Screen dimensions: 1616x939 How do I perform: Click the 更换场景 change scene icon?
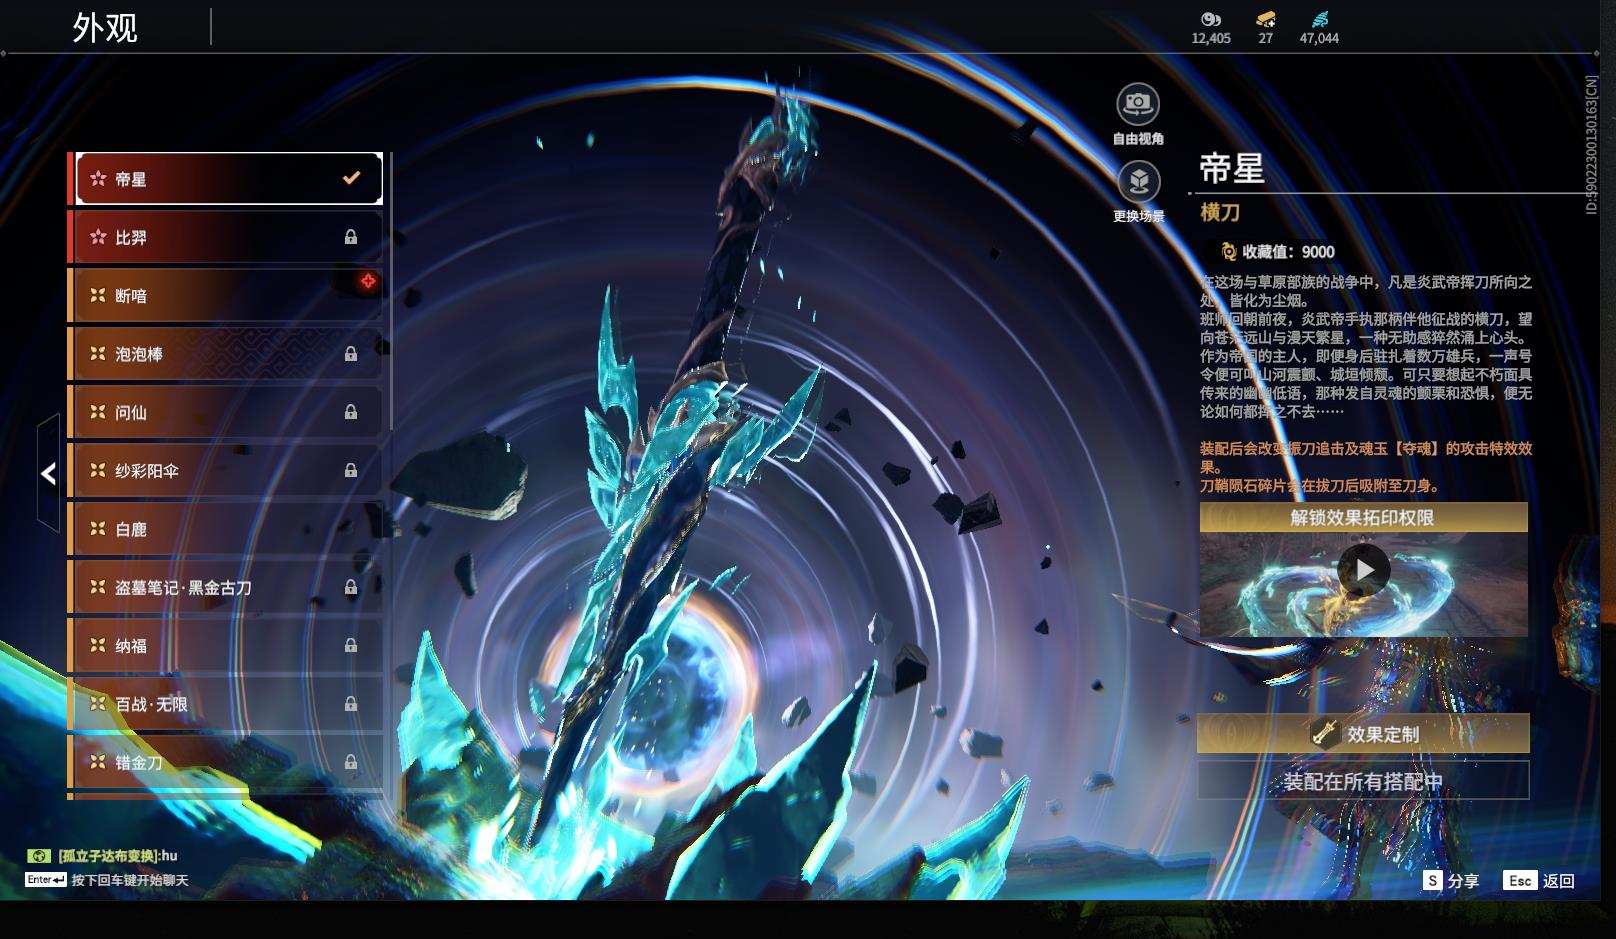point(1138,181)
